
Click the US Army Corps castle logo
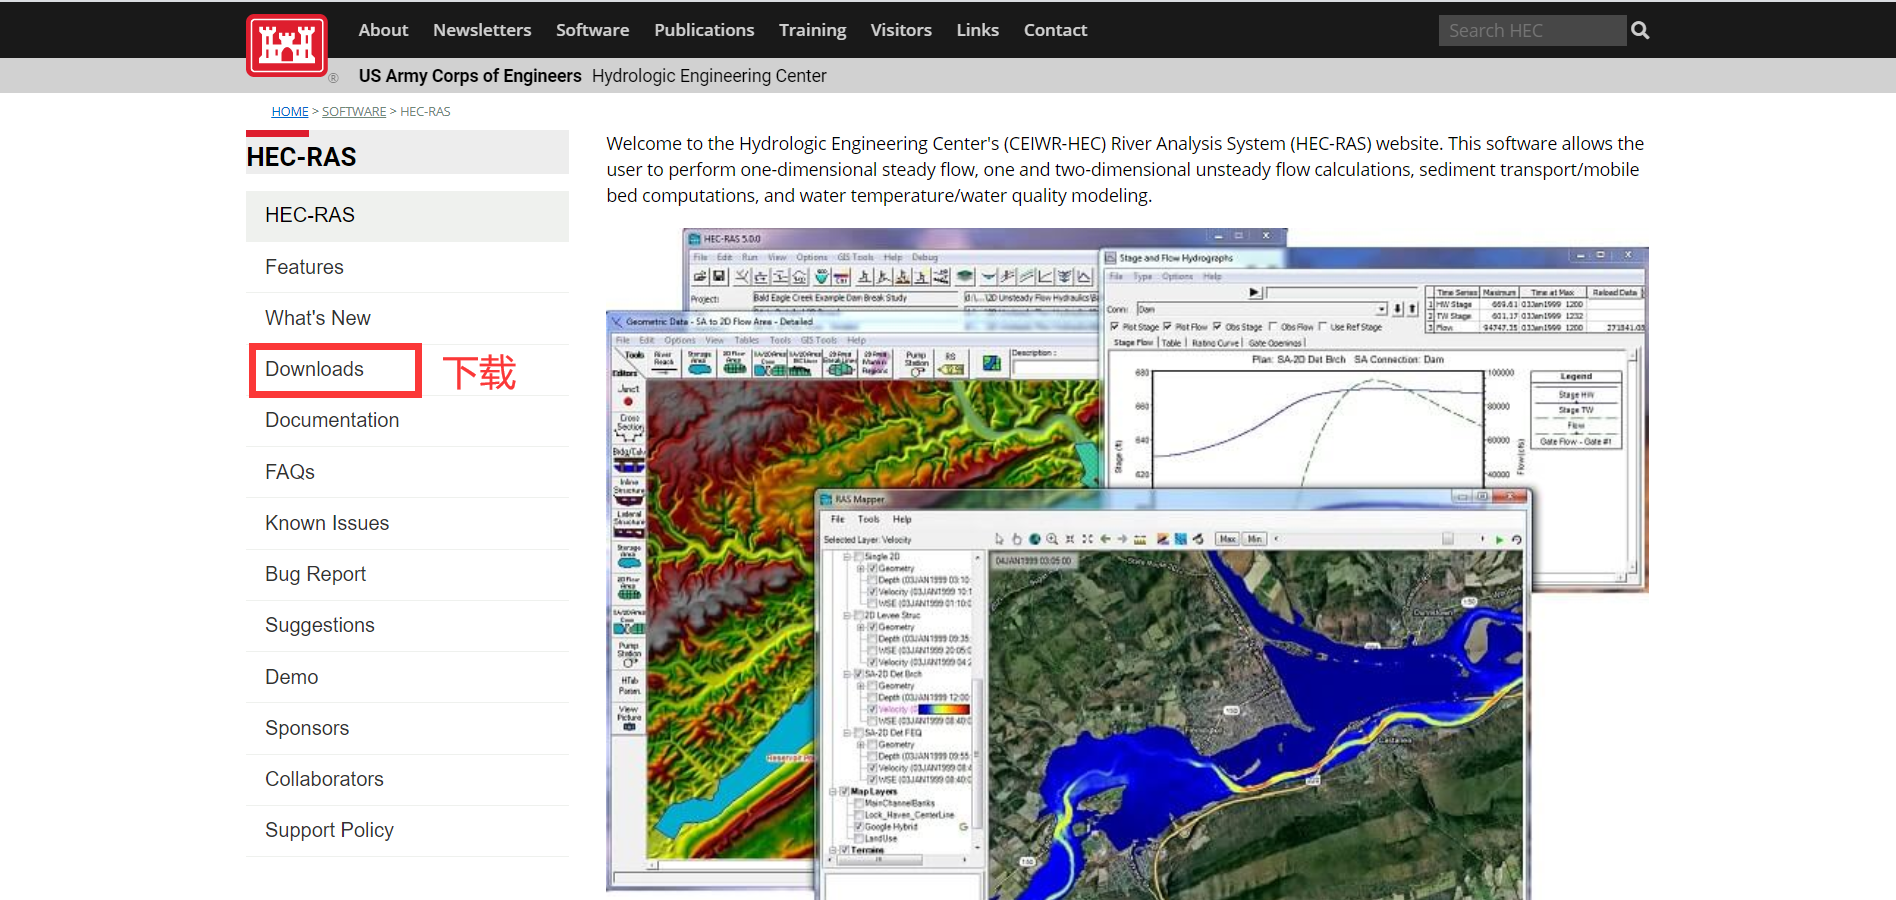(x=287, y=45)
